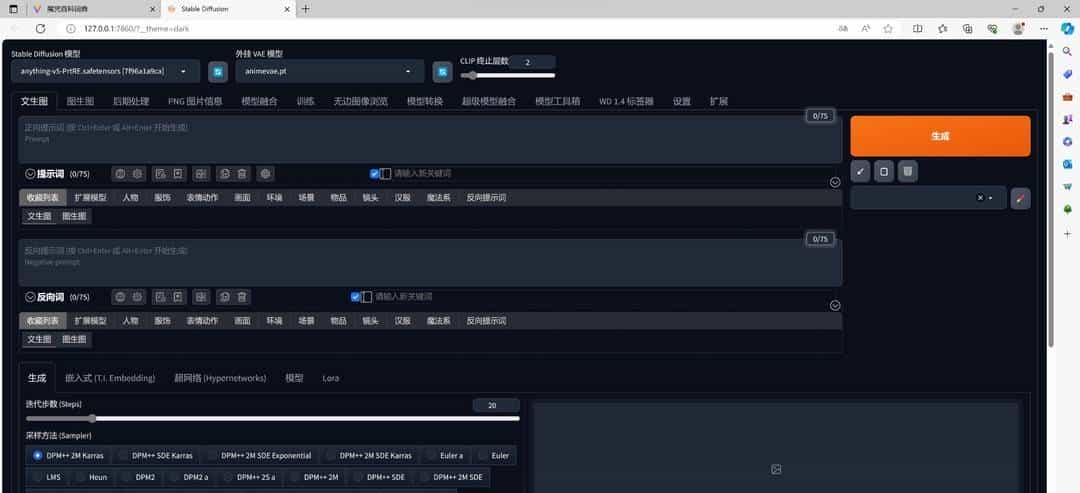
Task: Clear the styles dropdown with the X icon
Action: 980,198
